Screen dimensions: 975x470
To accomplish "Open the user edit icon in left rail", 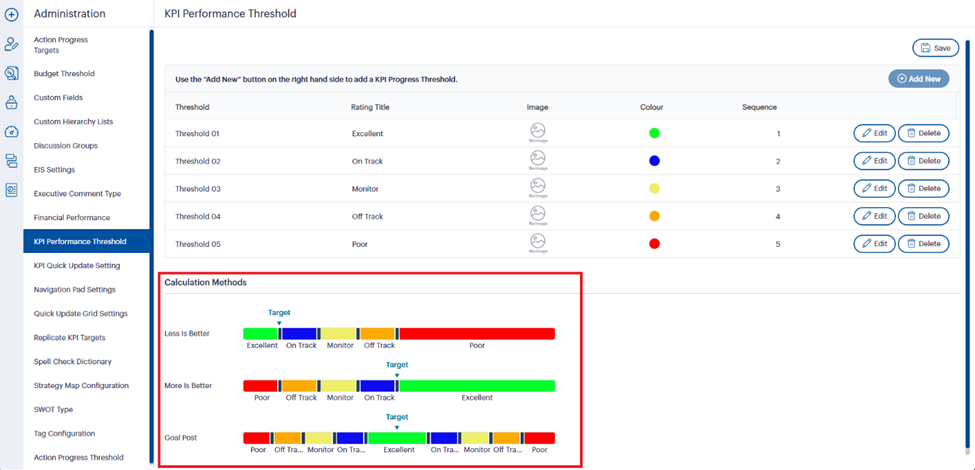I will pyautogui.click(x=11, y=44).
